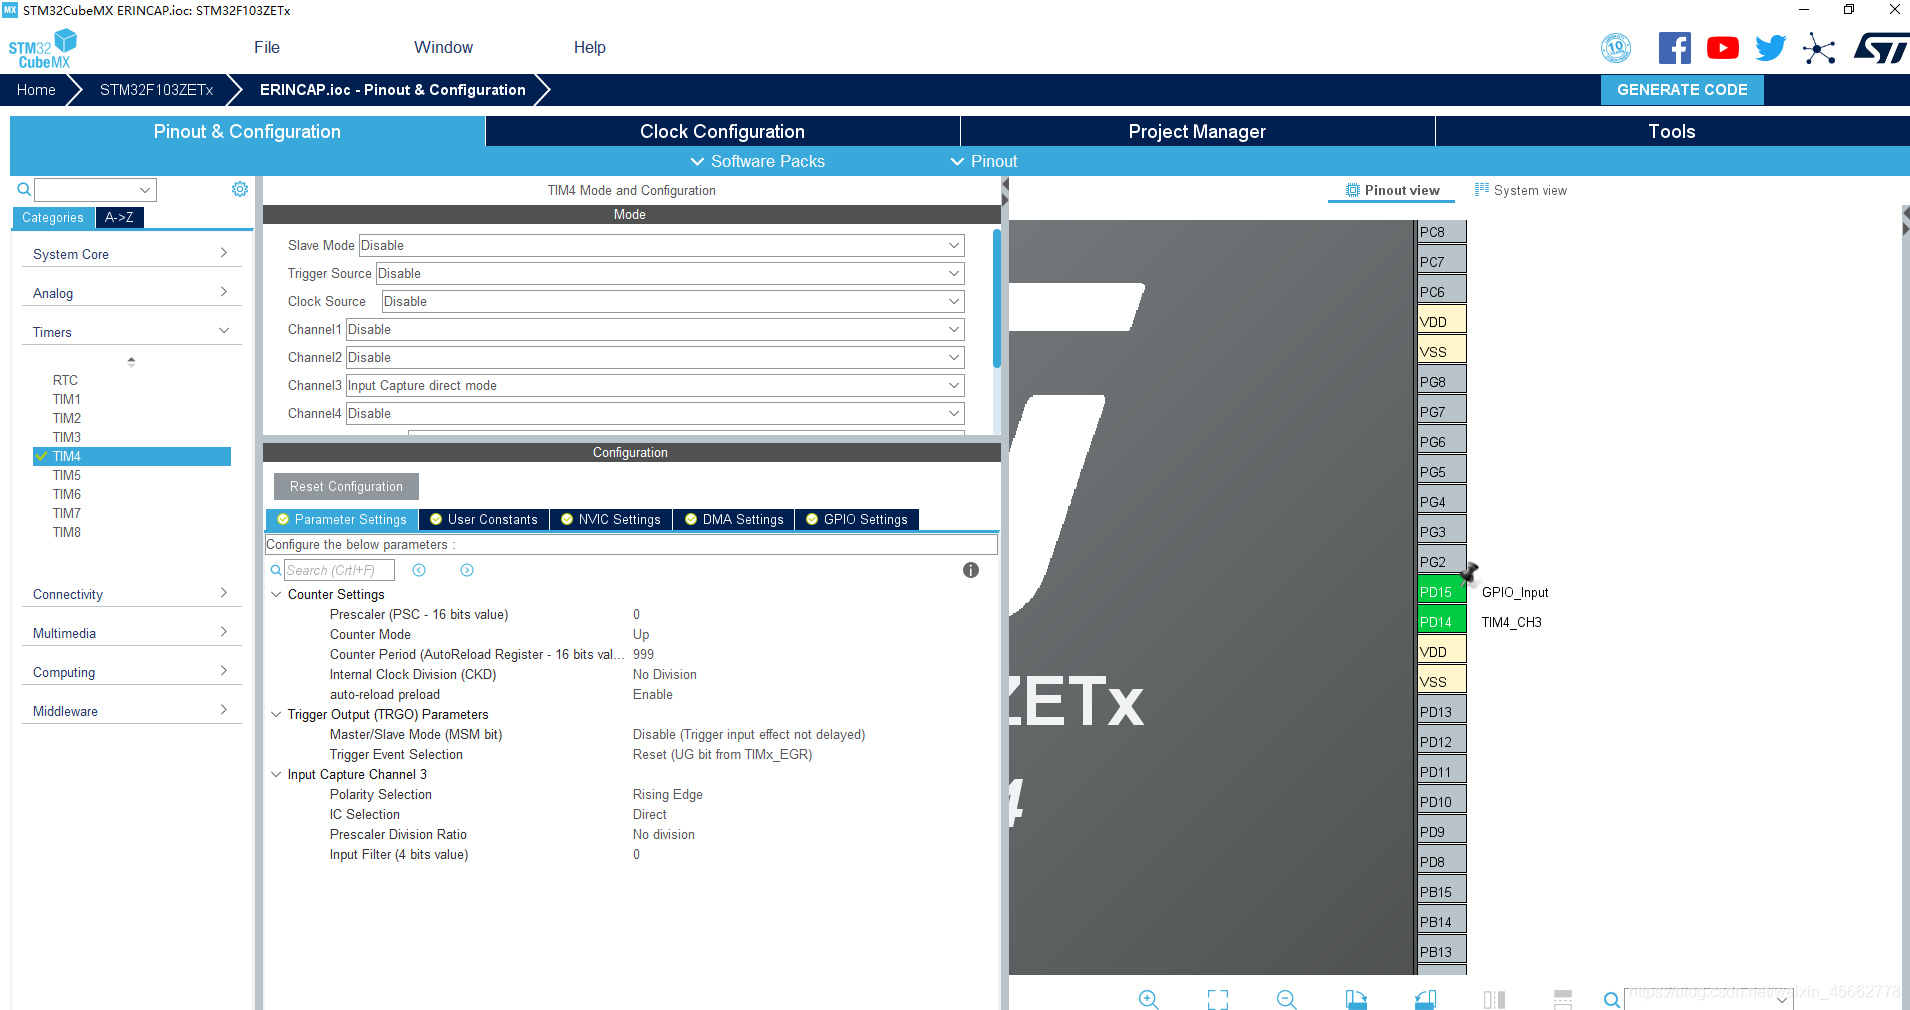Click the Reset Configuration button
This screenshot has width=1910, height=1010.
[346, 486]
